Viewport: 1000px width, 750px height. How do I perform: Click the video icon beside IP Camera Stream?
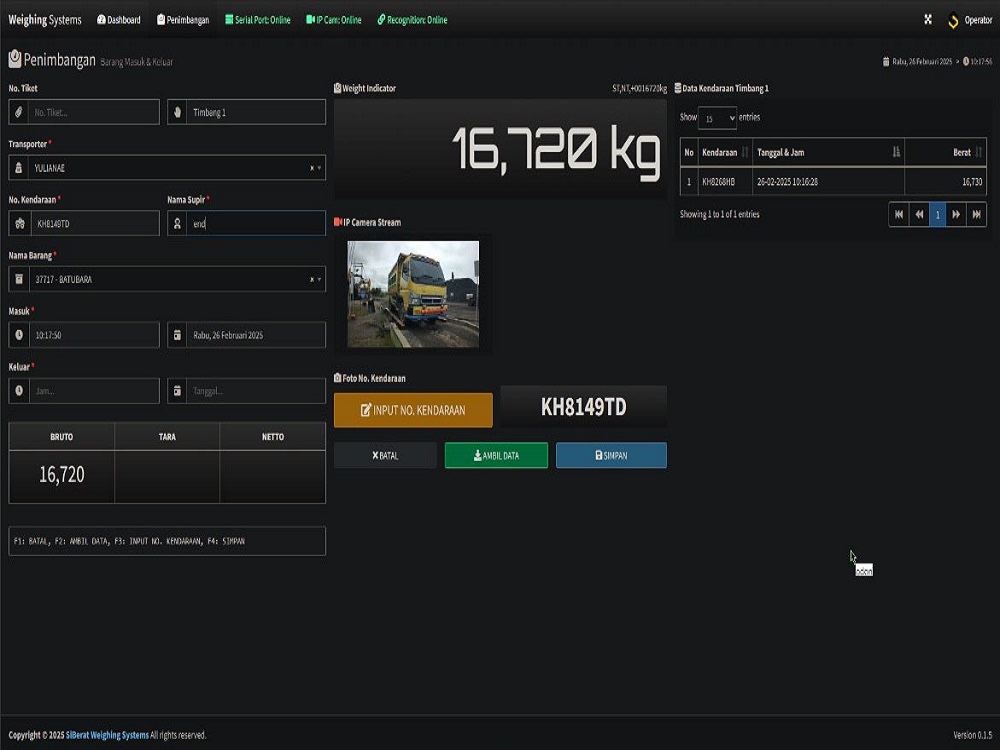pos(338,222)
